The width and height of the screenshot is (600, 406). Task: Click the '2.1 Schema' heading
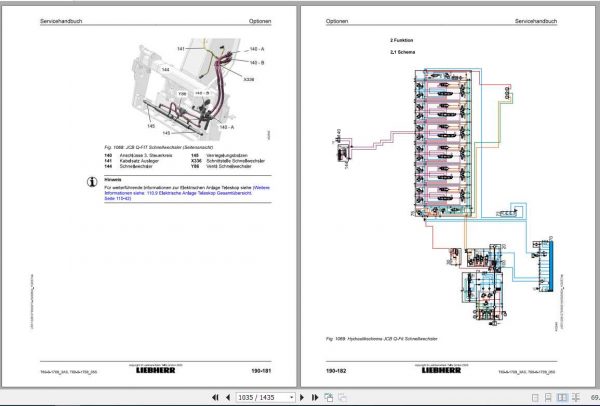point(402,52)
